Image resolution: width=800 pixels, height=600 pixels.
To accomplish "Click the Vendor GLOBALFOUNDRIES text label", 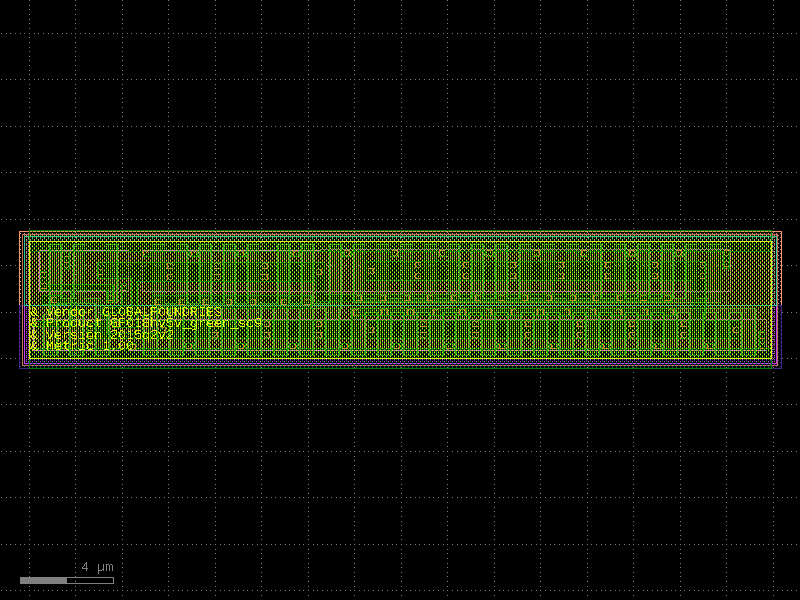I will [x=126, y=312].
